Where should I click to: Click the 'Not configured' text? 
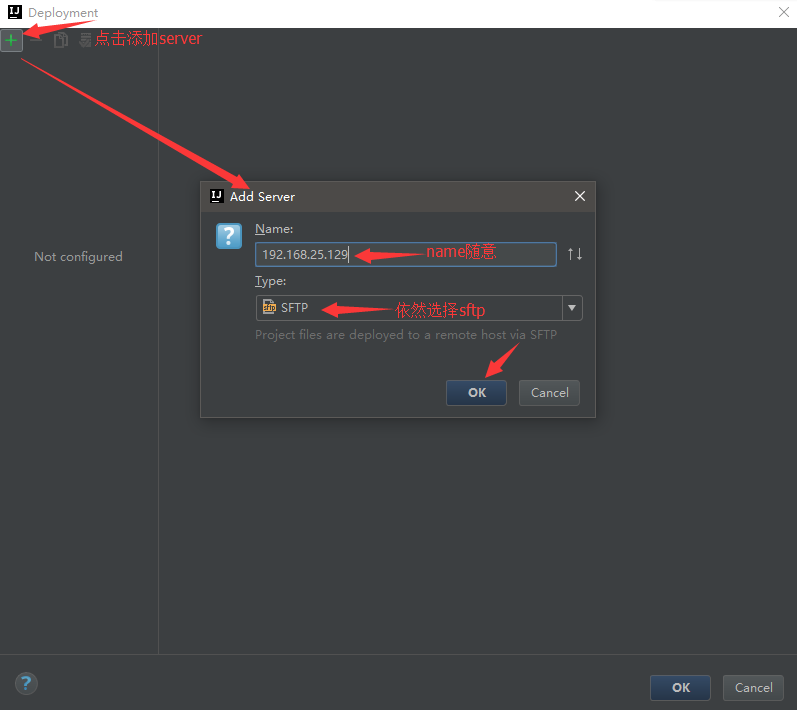78,257
